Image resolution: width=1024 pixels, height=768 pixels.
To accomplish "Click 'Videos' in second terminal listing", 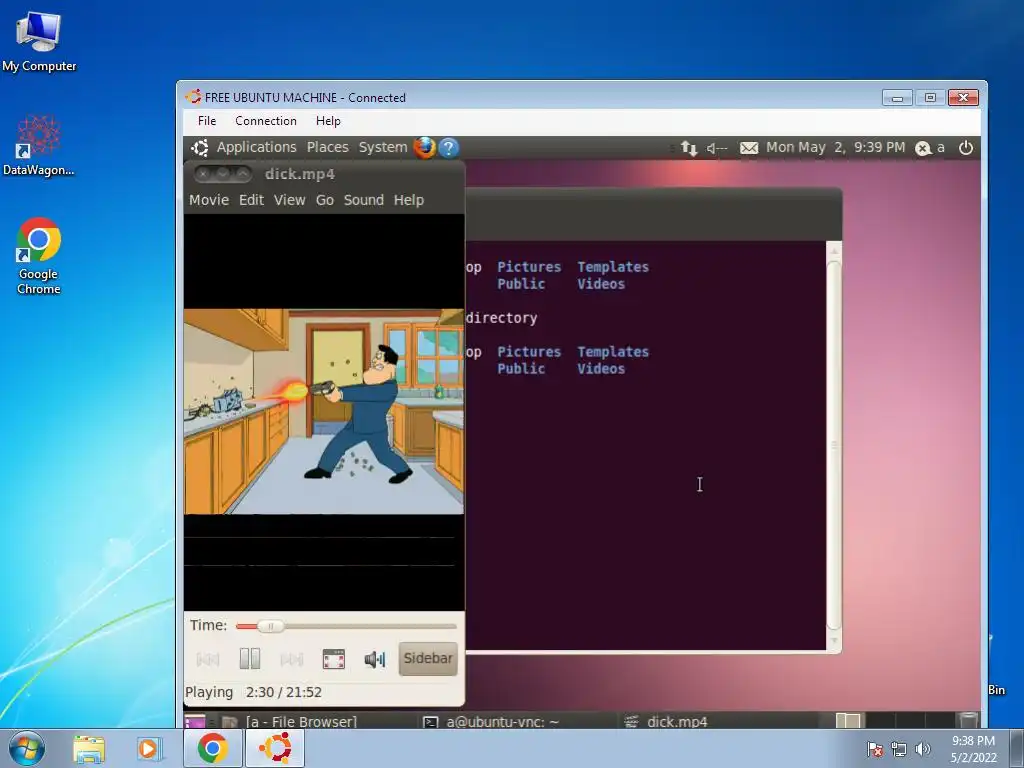I will tap(601, 368).
